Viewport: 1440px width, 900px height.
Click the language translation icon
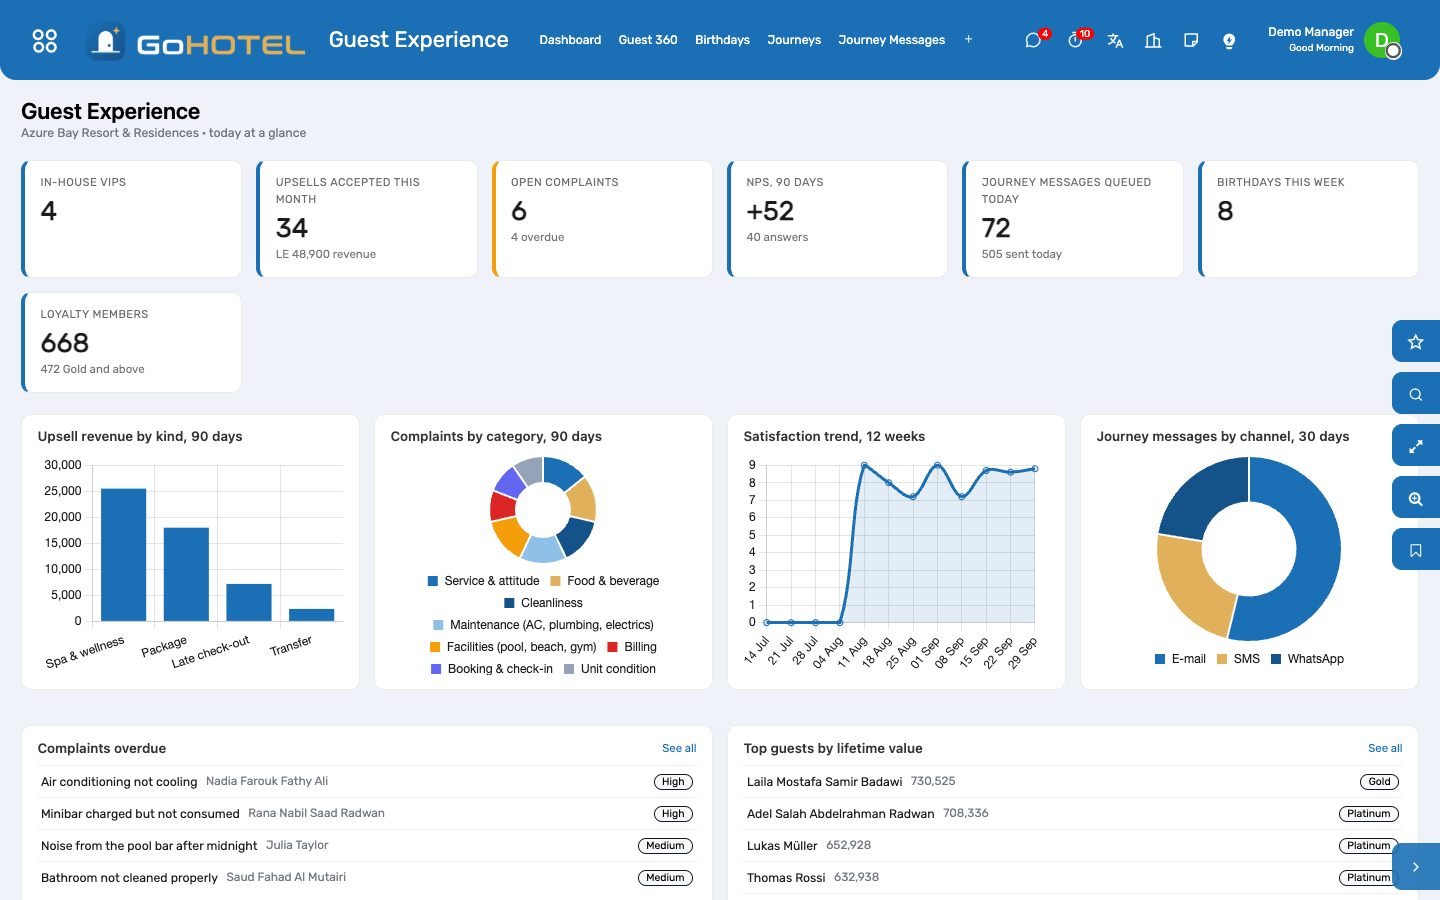[x=1115, y=40]
